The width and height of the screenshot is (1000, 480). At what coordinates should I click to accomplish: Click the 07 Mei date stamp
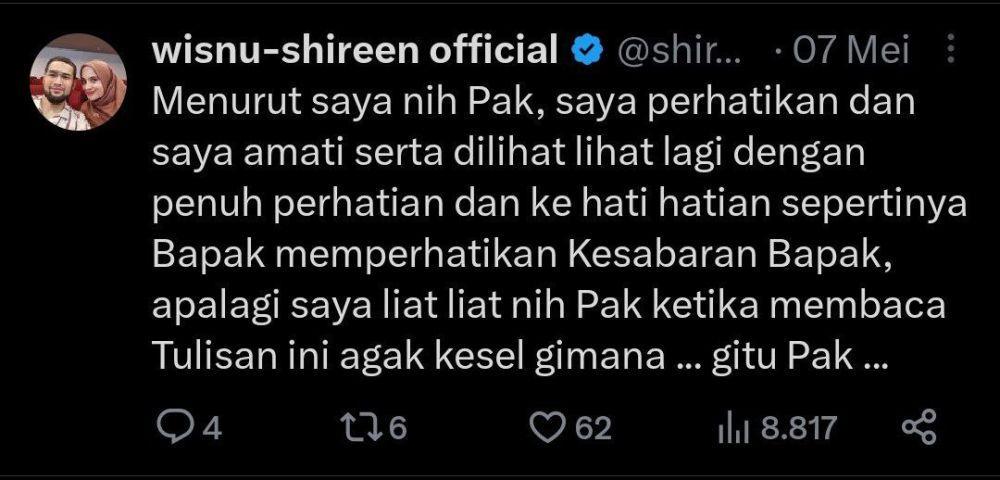point(851,51)
